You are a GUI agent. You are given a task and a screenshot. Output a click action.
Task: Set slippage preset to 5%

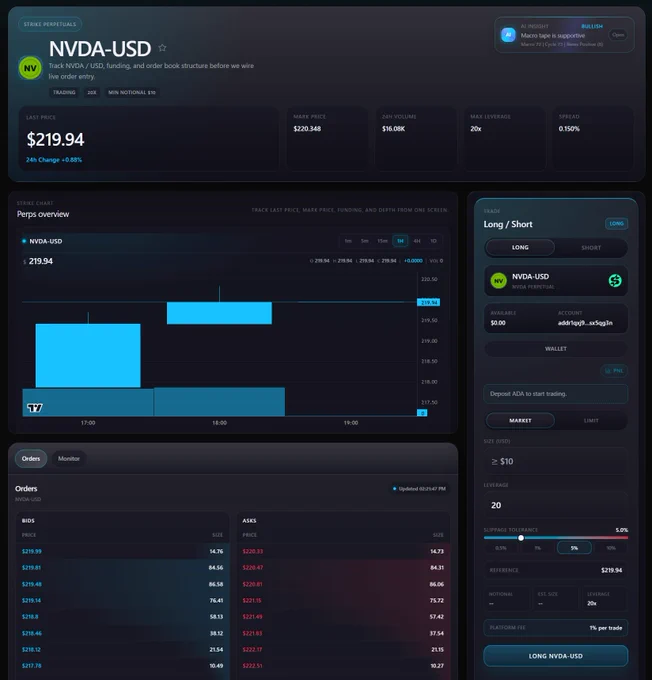tap(574, 548)
